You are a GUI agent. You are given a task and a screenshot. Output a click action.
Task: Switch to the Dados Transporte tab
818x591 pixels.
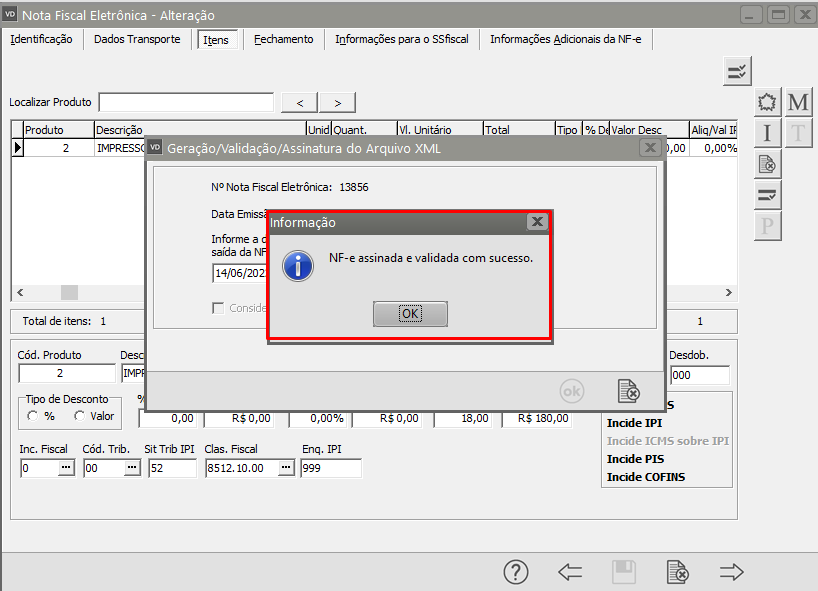pos(137,39)
